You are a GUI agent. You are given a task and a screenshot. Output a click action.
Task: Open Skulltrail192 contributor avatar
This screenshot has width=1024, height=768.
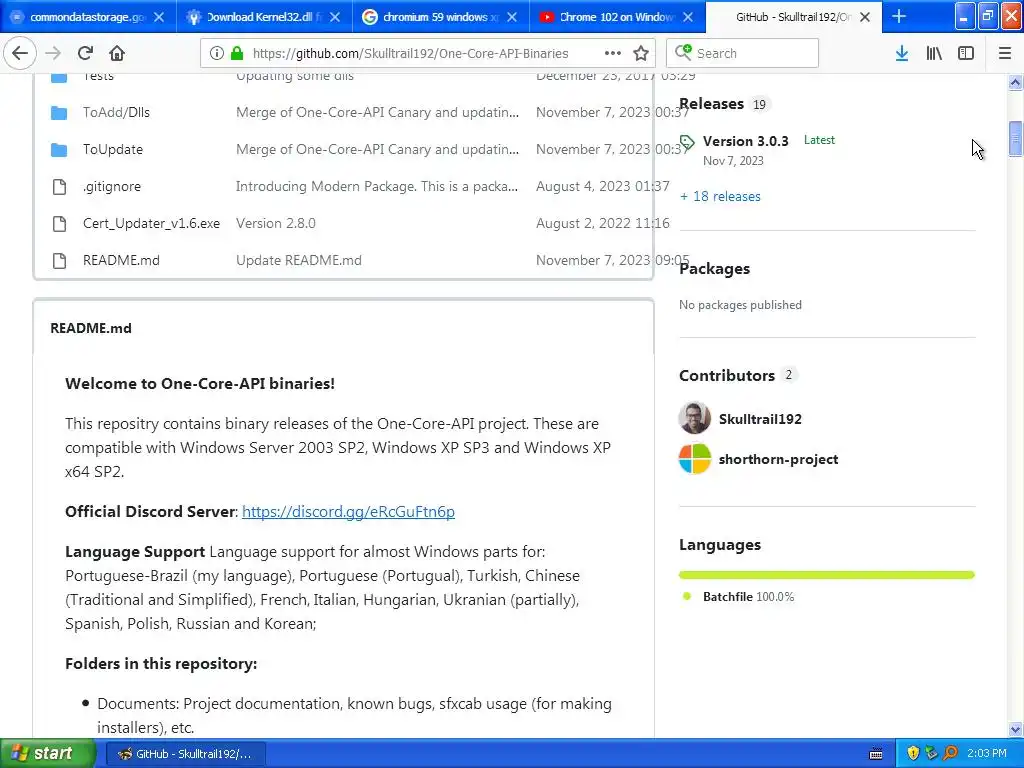click(x=695, y=418)
